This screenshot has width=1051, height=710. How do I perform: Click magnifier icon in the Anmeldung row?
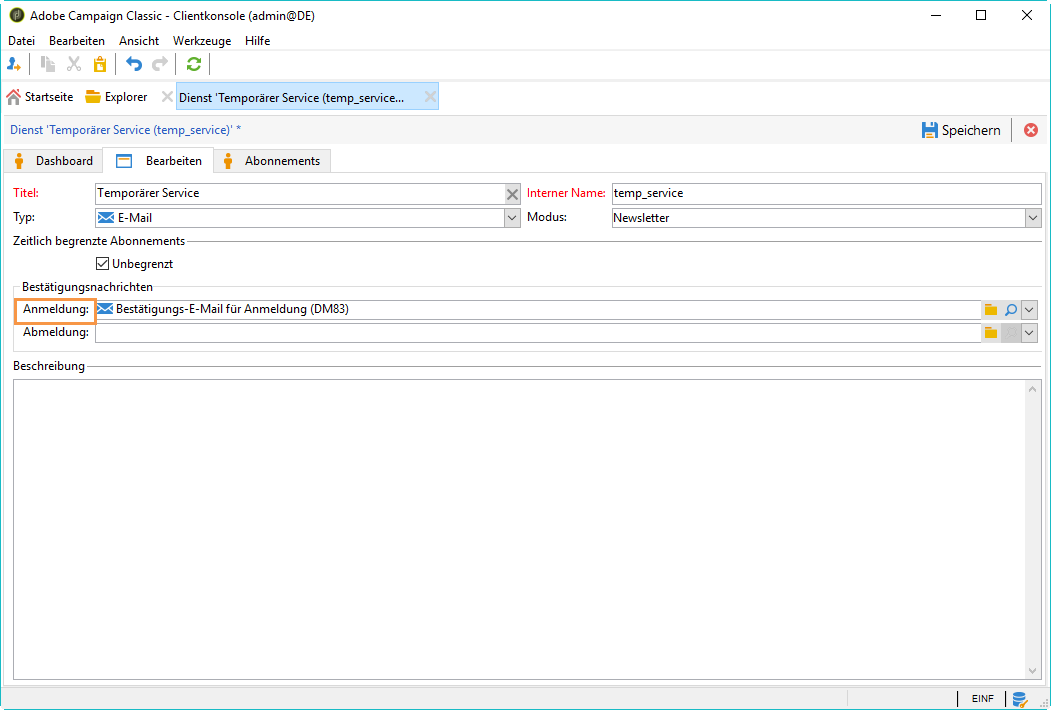tap(1011, 310)
